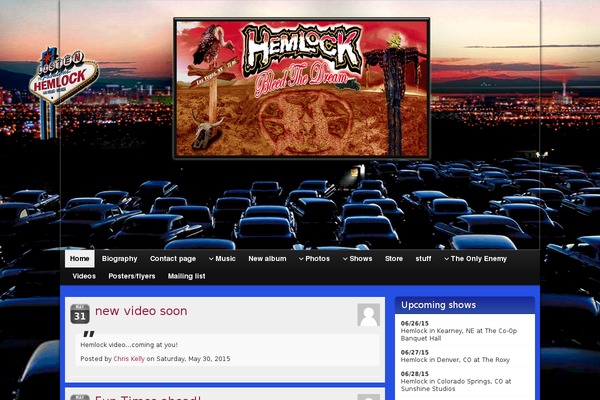
Task: Go to the Biography page
Action: pos(119,259)
